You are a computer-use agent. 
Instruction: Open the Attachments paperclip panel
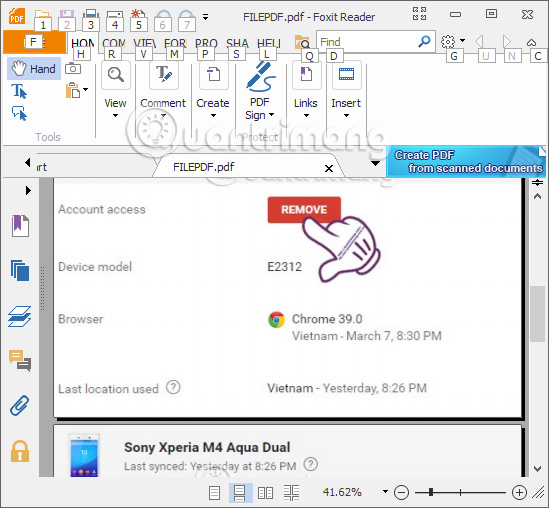coord(20,405)
